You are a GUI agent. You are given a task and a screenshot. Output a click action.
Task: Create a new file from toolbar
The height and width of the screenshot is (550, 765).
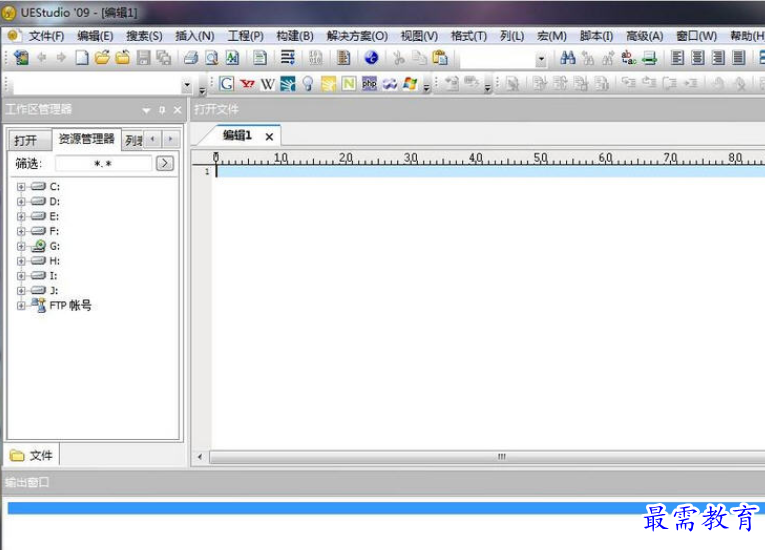coord(82,58)
